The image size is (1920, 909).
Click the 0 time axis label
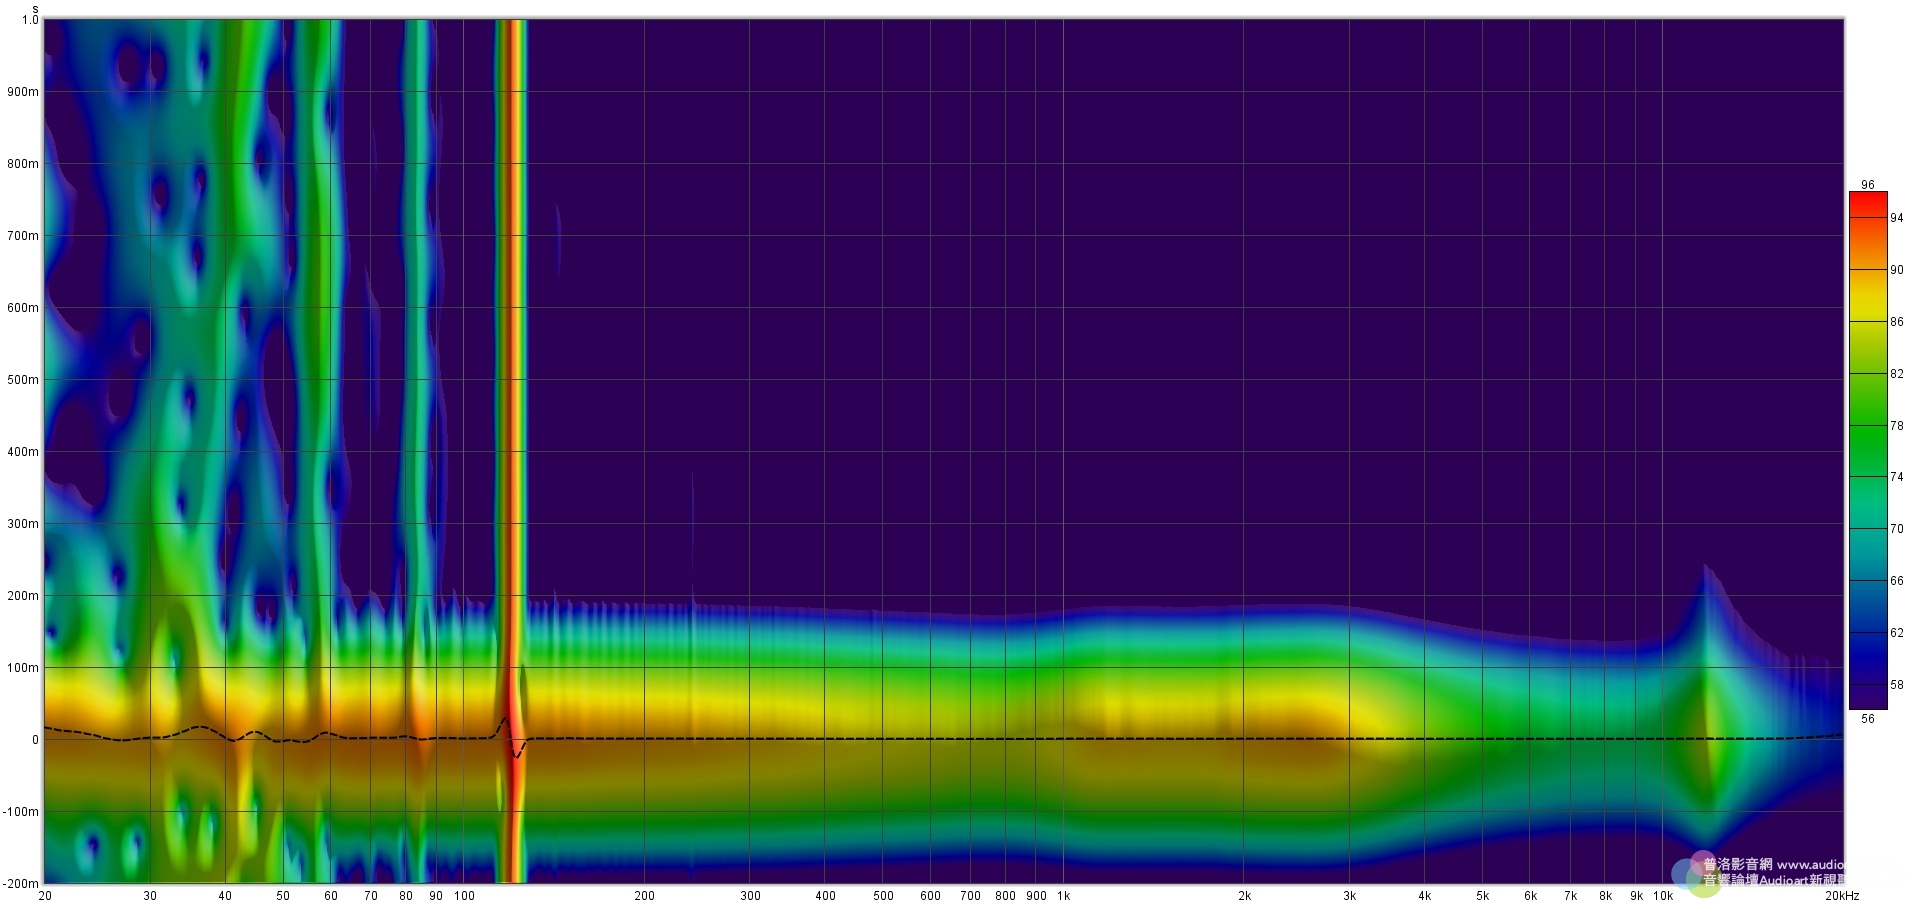coord(35,740)
